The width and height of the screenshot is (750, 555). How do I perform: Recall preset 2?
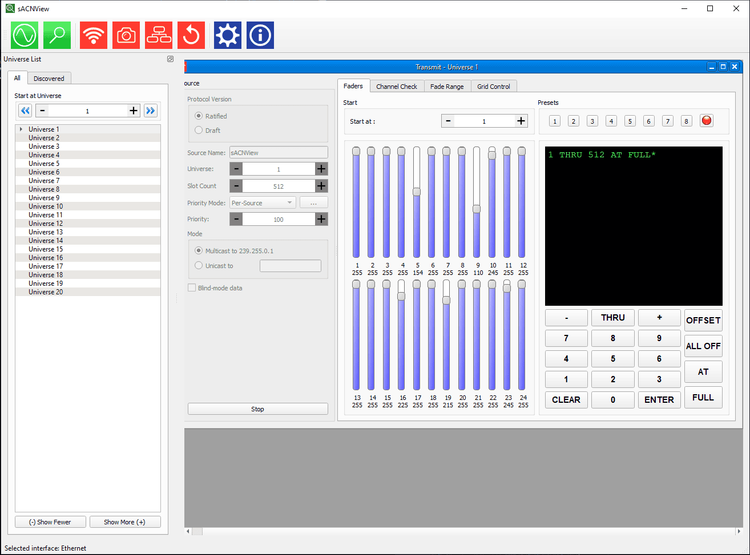tap(573, 121)
